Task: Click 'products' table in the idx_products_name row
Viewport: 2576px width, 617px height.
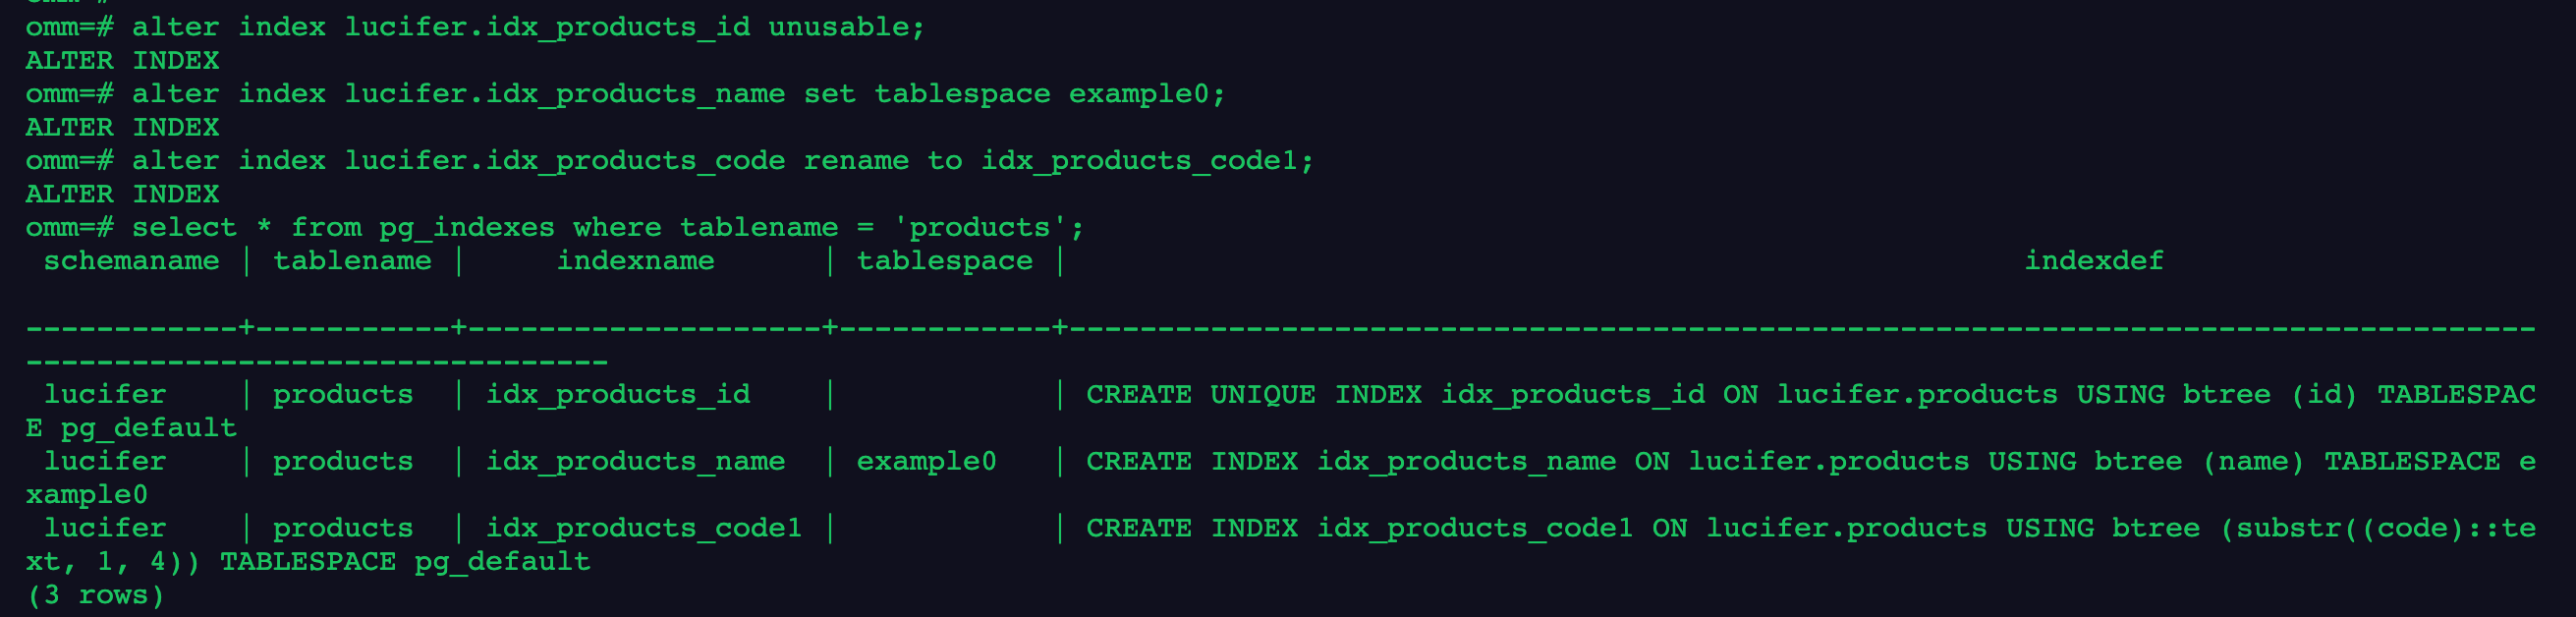Action: (343, 462)
